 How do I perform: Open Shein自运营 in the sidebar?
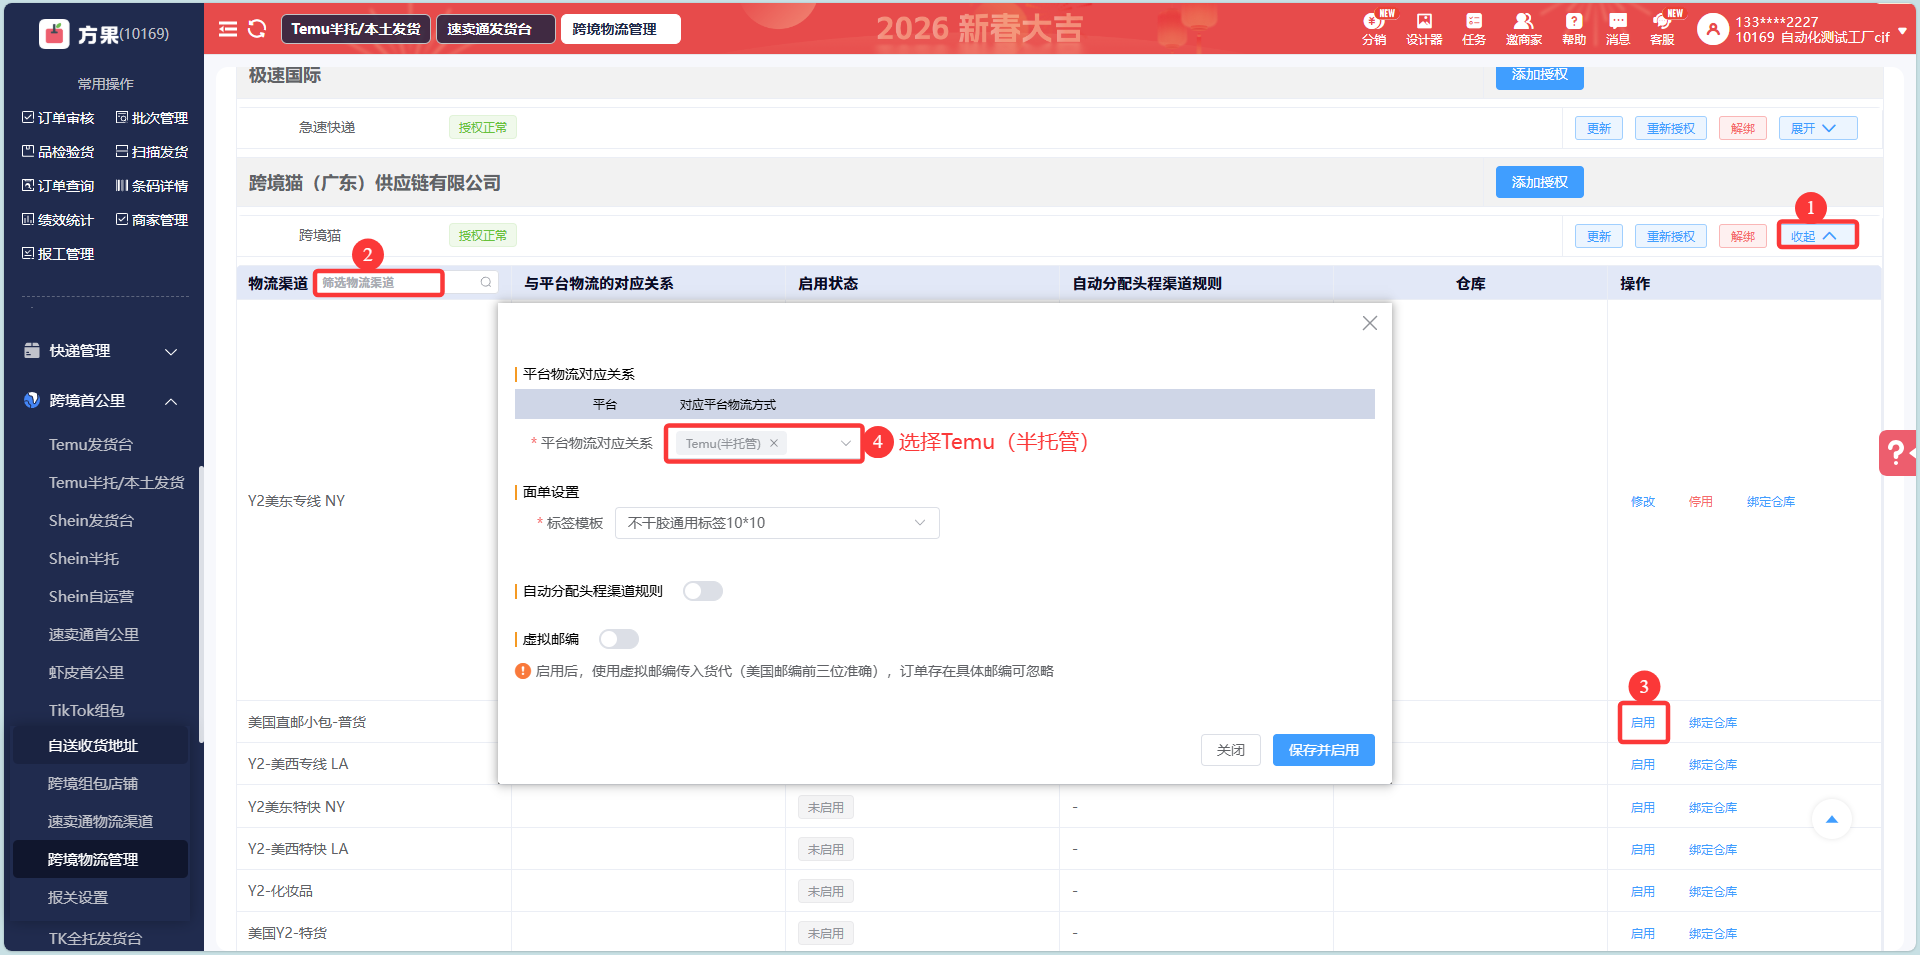[91, 596]
